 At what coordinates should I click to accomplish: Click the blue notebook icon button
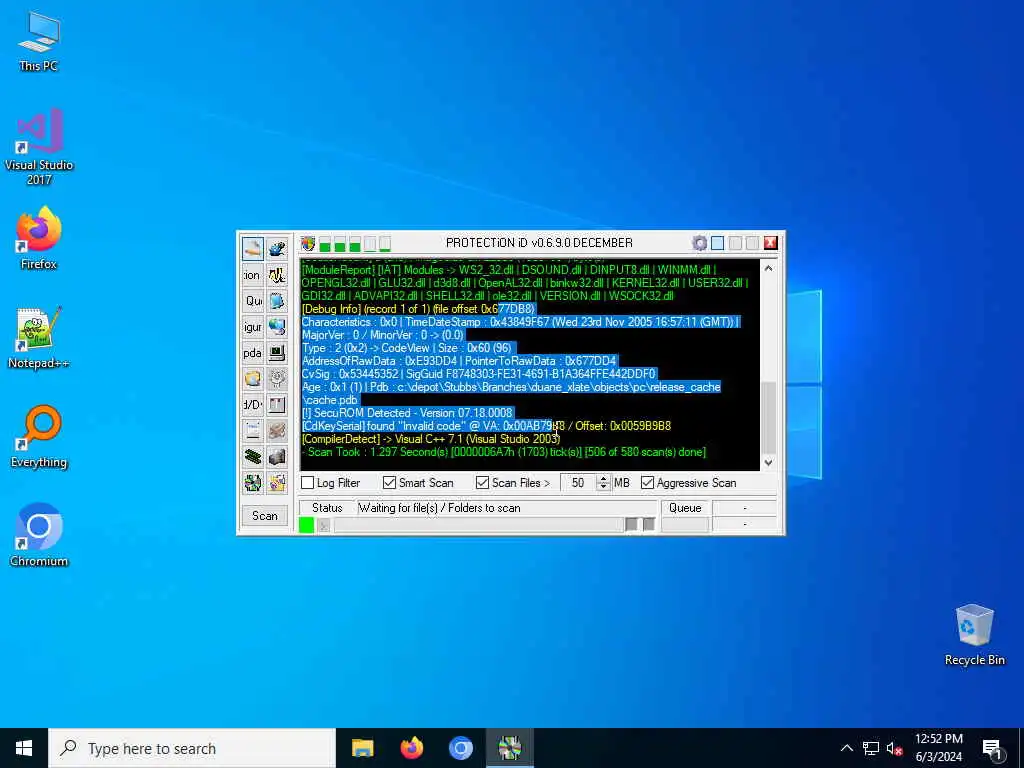pos(277,301)
